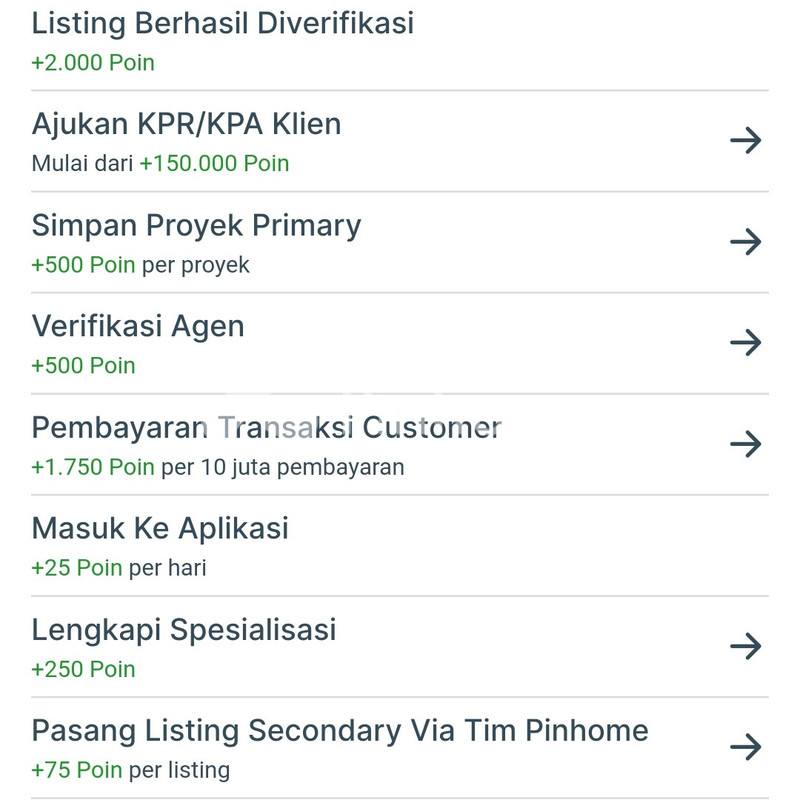Click the +2.000 Poin reward text
The width and height of the screenshot is (800, 800).
pos(93,63)
